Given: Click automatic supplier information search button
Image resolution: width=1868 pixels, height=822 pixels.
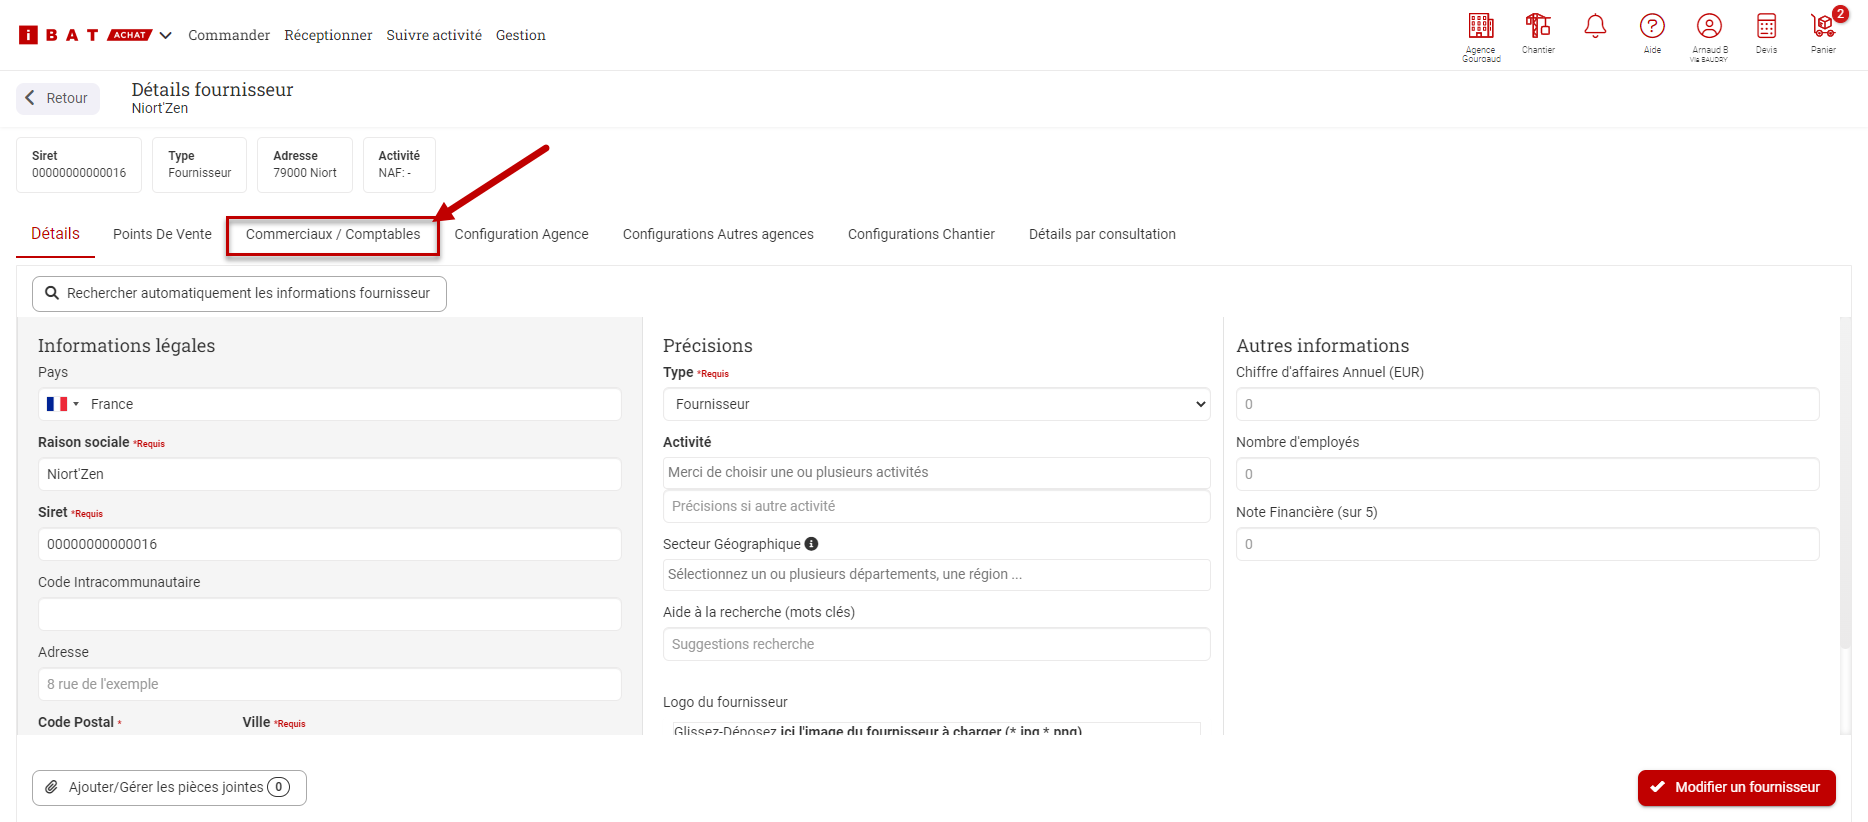Looking at the screenshot, I should coord(239,293).
